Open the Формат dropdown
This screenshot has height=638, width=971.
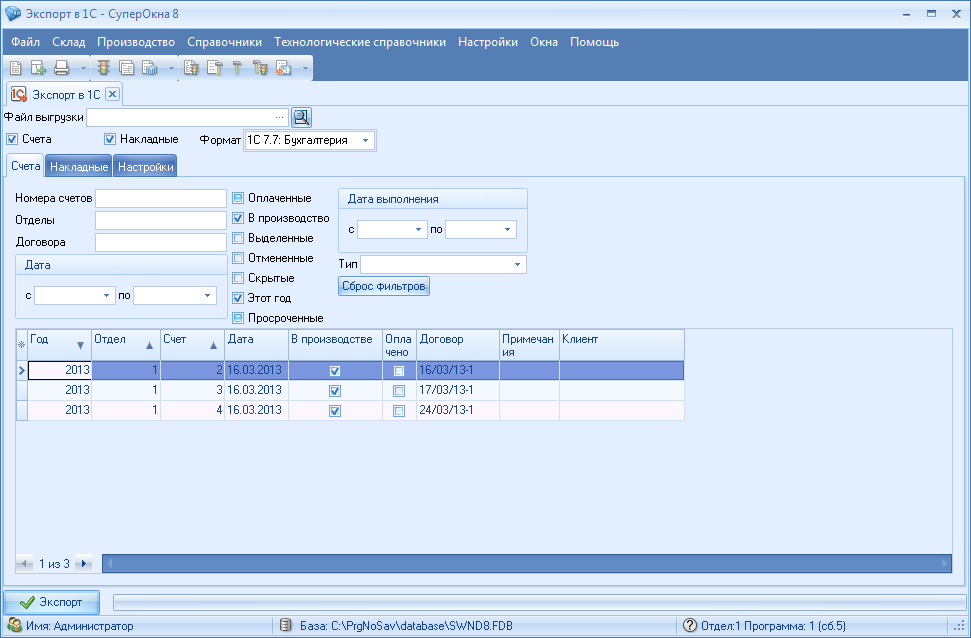coord(365,141)
